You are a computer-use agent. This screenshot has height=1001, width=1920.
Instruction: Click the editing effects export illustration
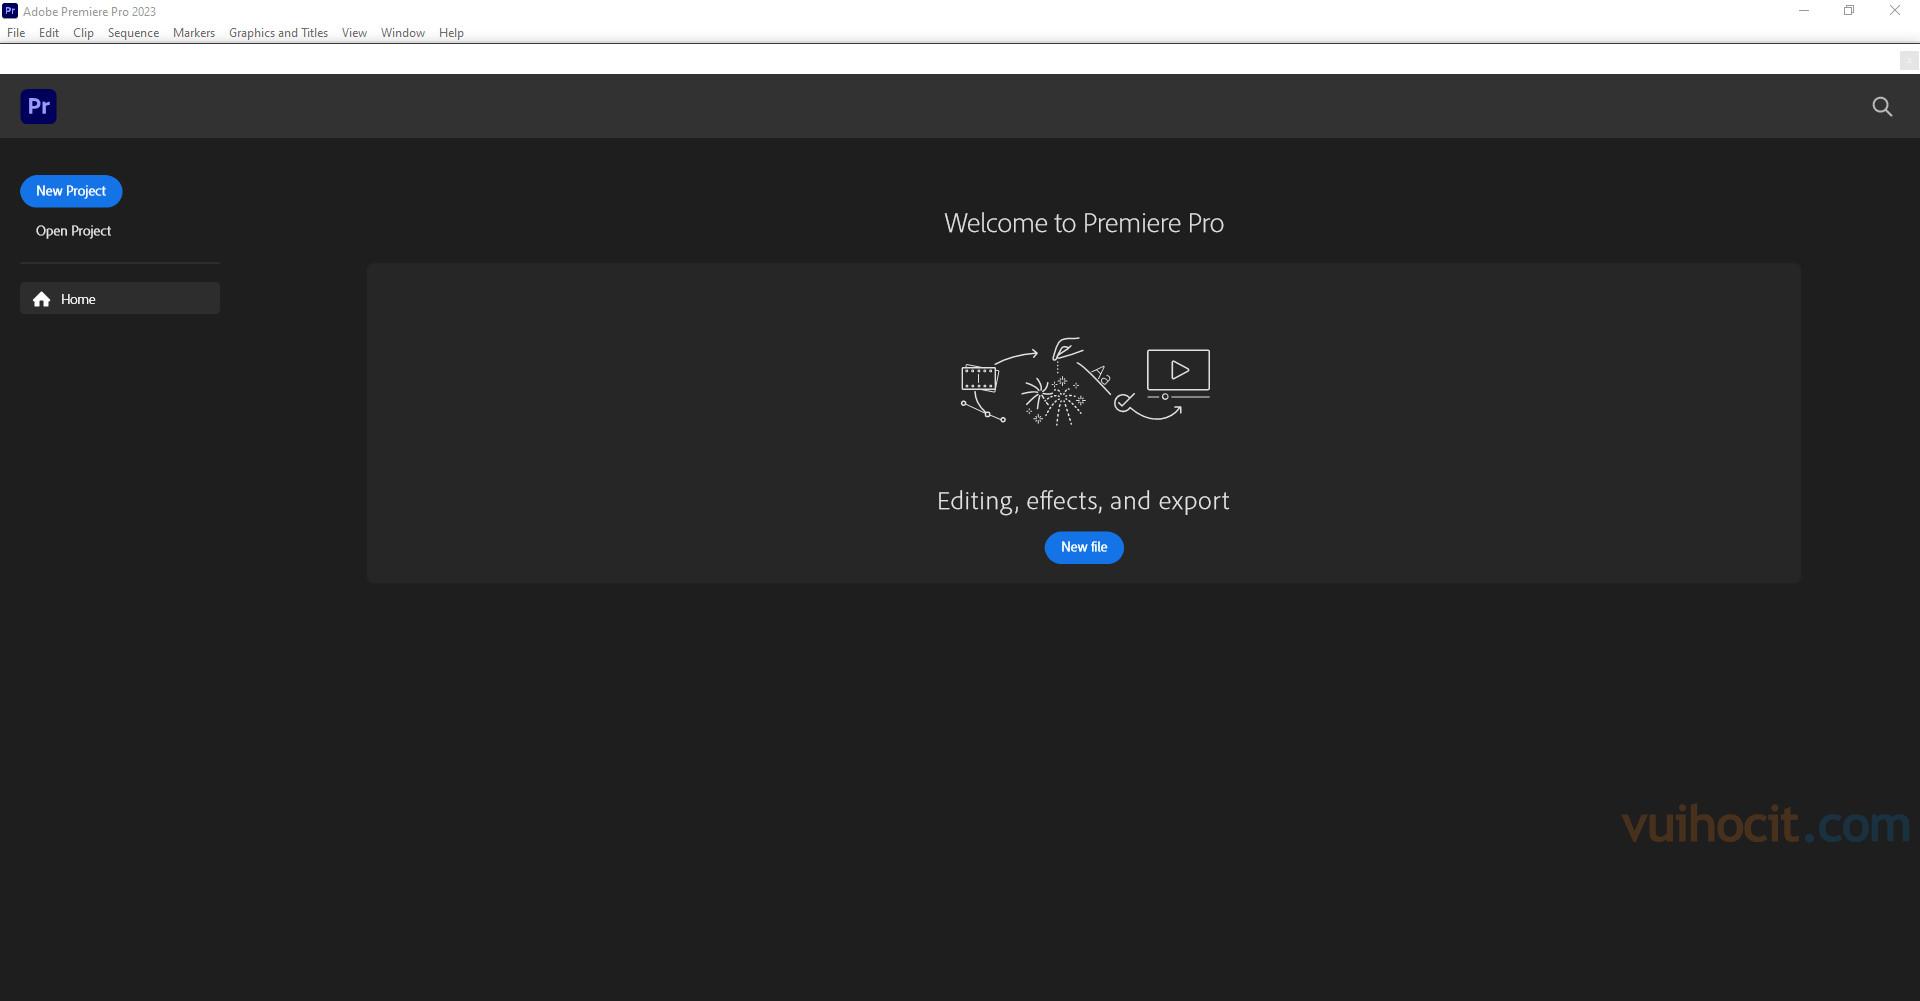pyautogui.click(x=1085, y=382)
